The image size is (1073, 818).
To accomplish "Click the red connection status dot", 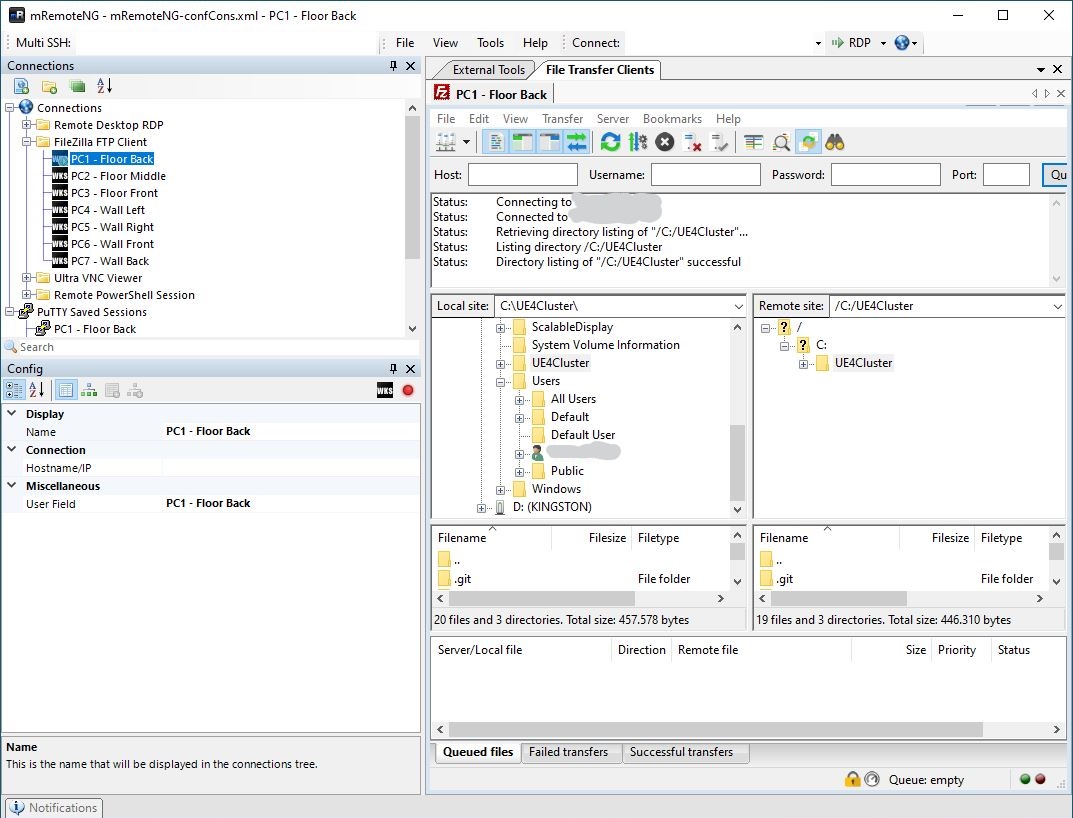I will coord(408,390).
